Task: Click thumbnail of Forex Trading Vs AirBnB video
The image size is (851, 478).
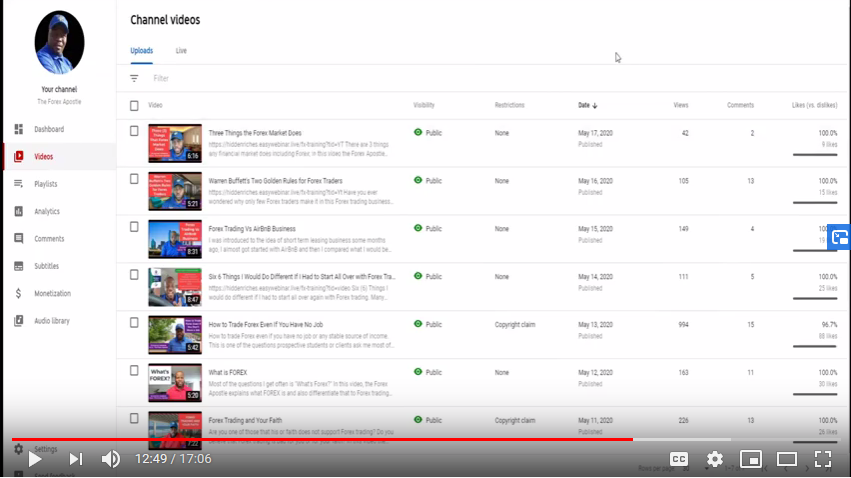Action: click(175, 239)
